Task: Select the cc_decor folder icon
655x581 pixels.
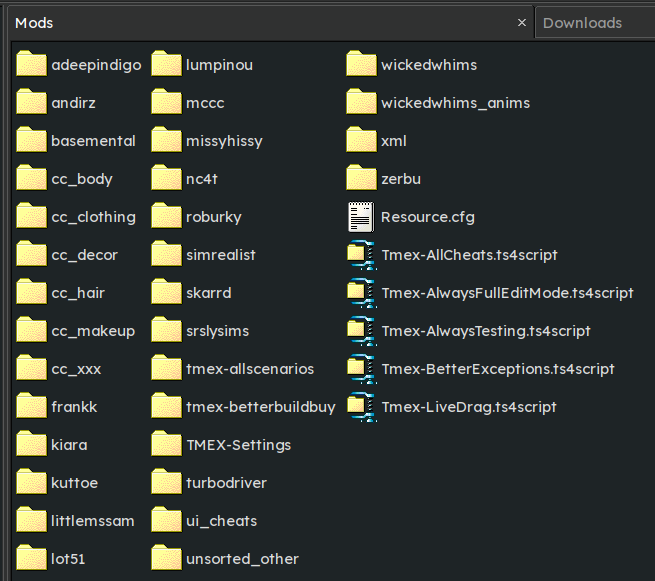Action: 31,254
